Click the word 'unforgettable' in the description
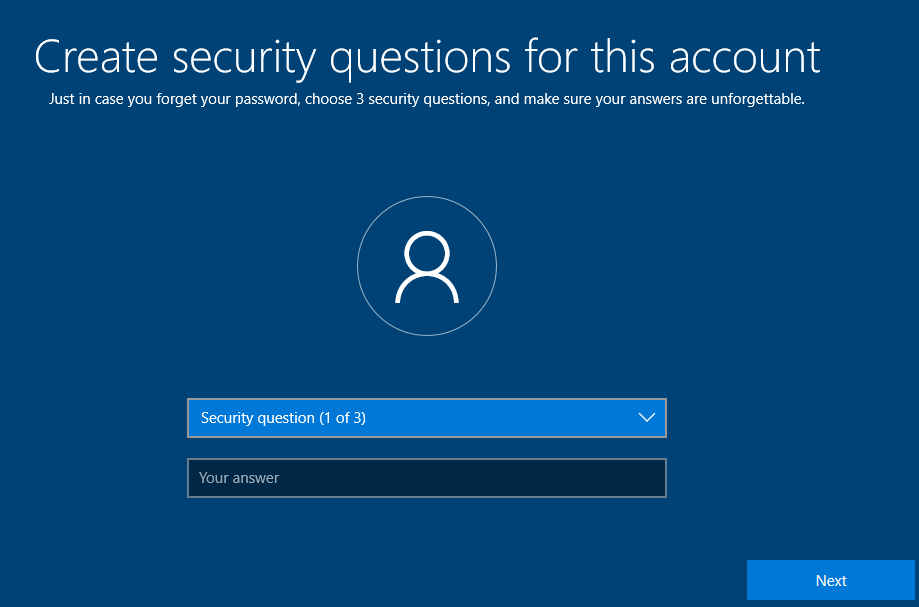The width and height of the screenshot is (919, 607). click(757, 99)
